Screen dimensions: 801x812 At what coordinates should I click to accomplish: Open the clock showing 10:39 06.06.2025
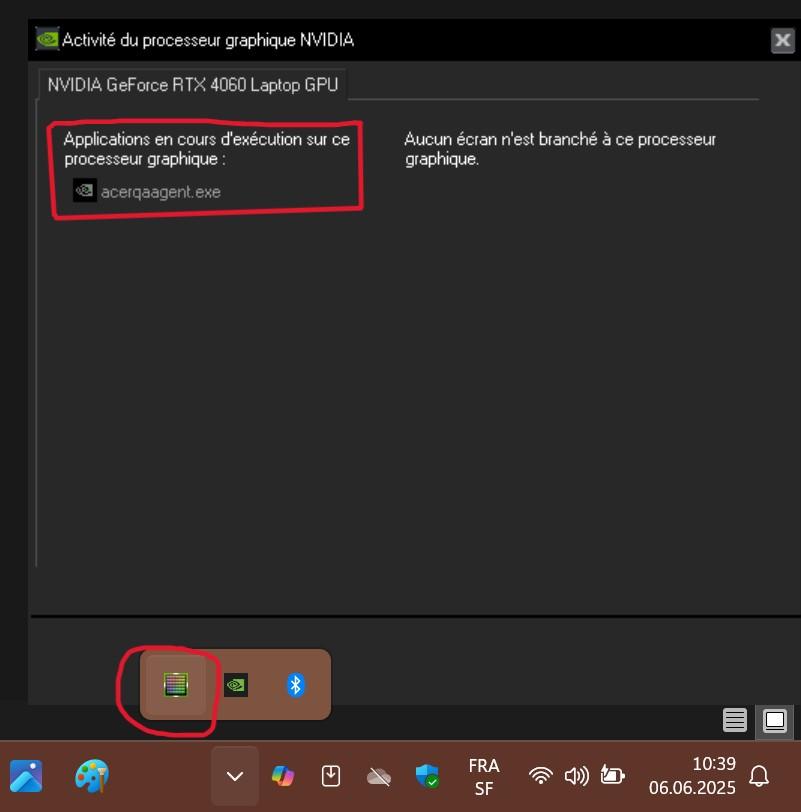tap(692, 776)
